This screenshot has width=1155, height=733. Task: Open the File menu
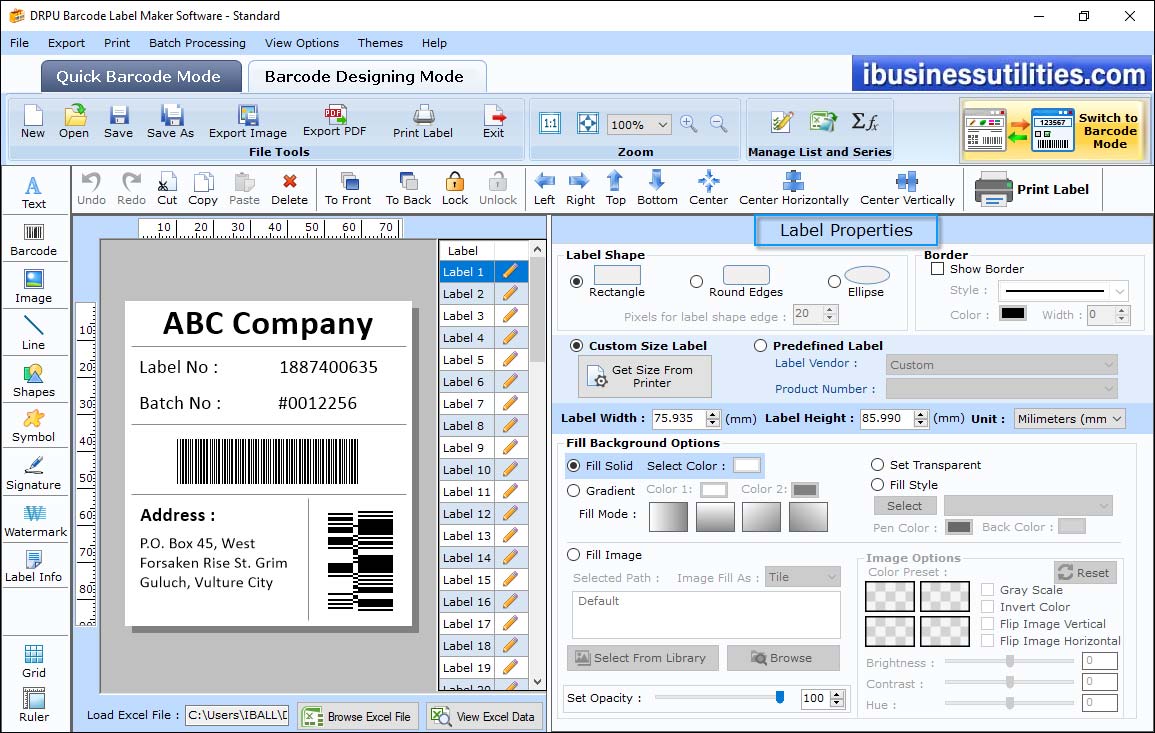[20, 43]
